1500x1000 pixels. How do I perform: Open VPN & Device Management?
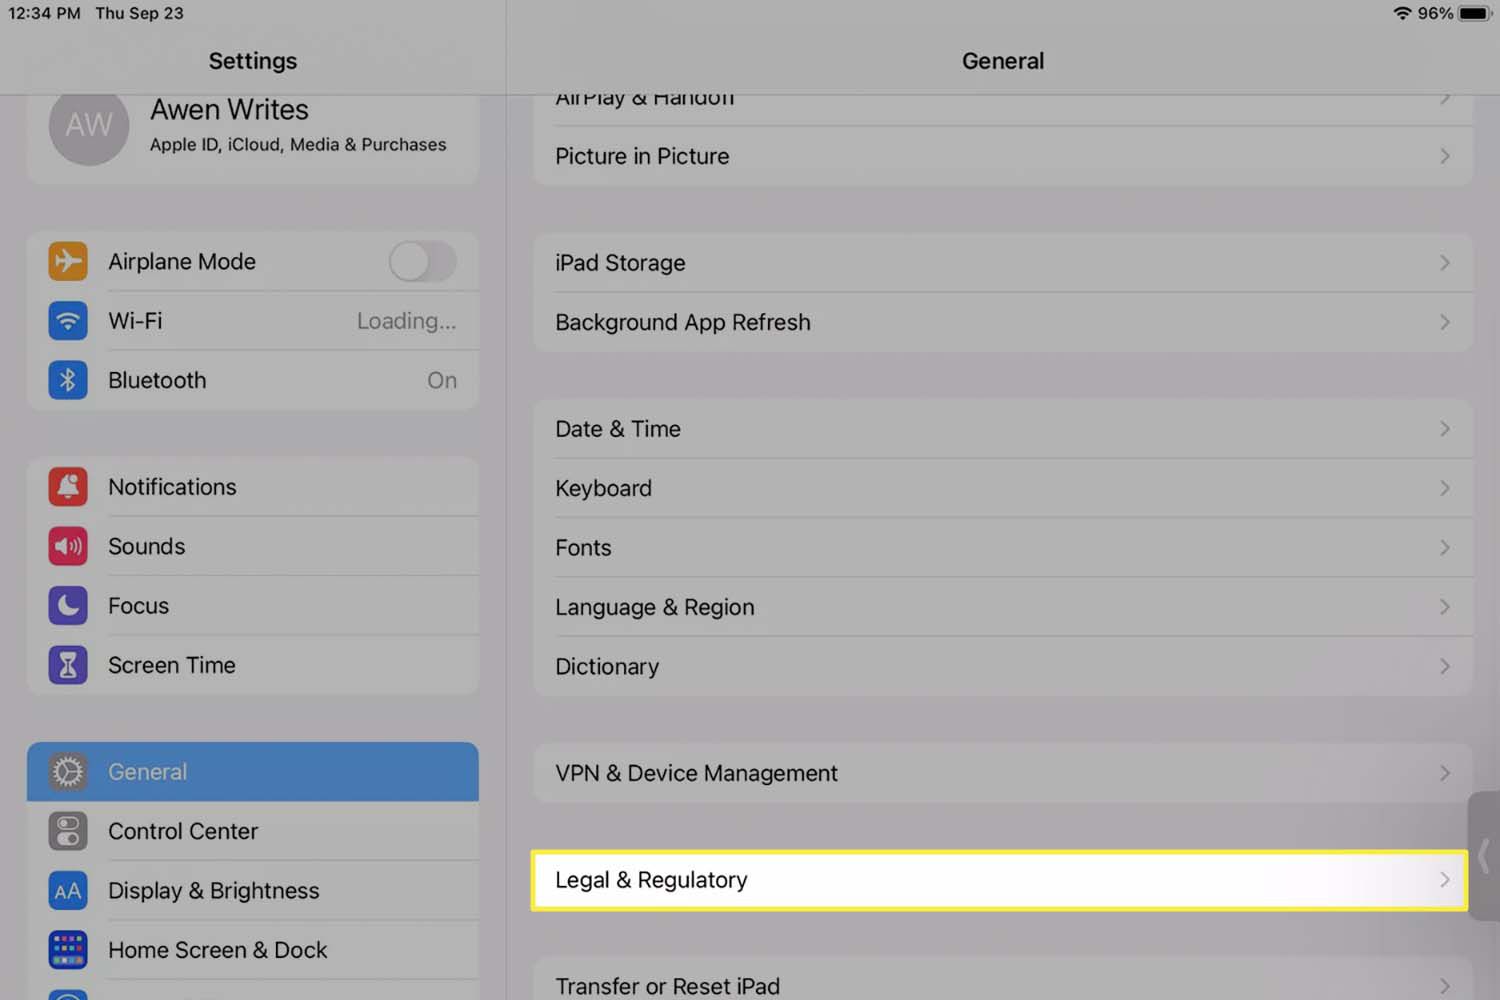coord(1000,773)
